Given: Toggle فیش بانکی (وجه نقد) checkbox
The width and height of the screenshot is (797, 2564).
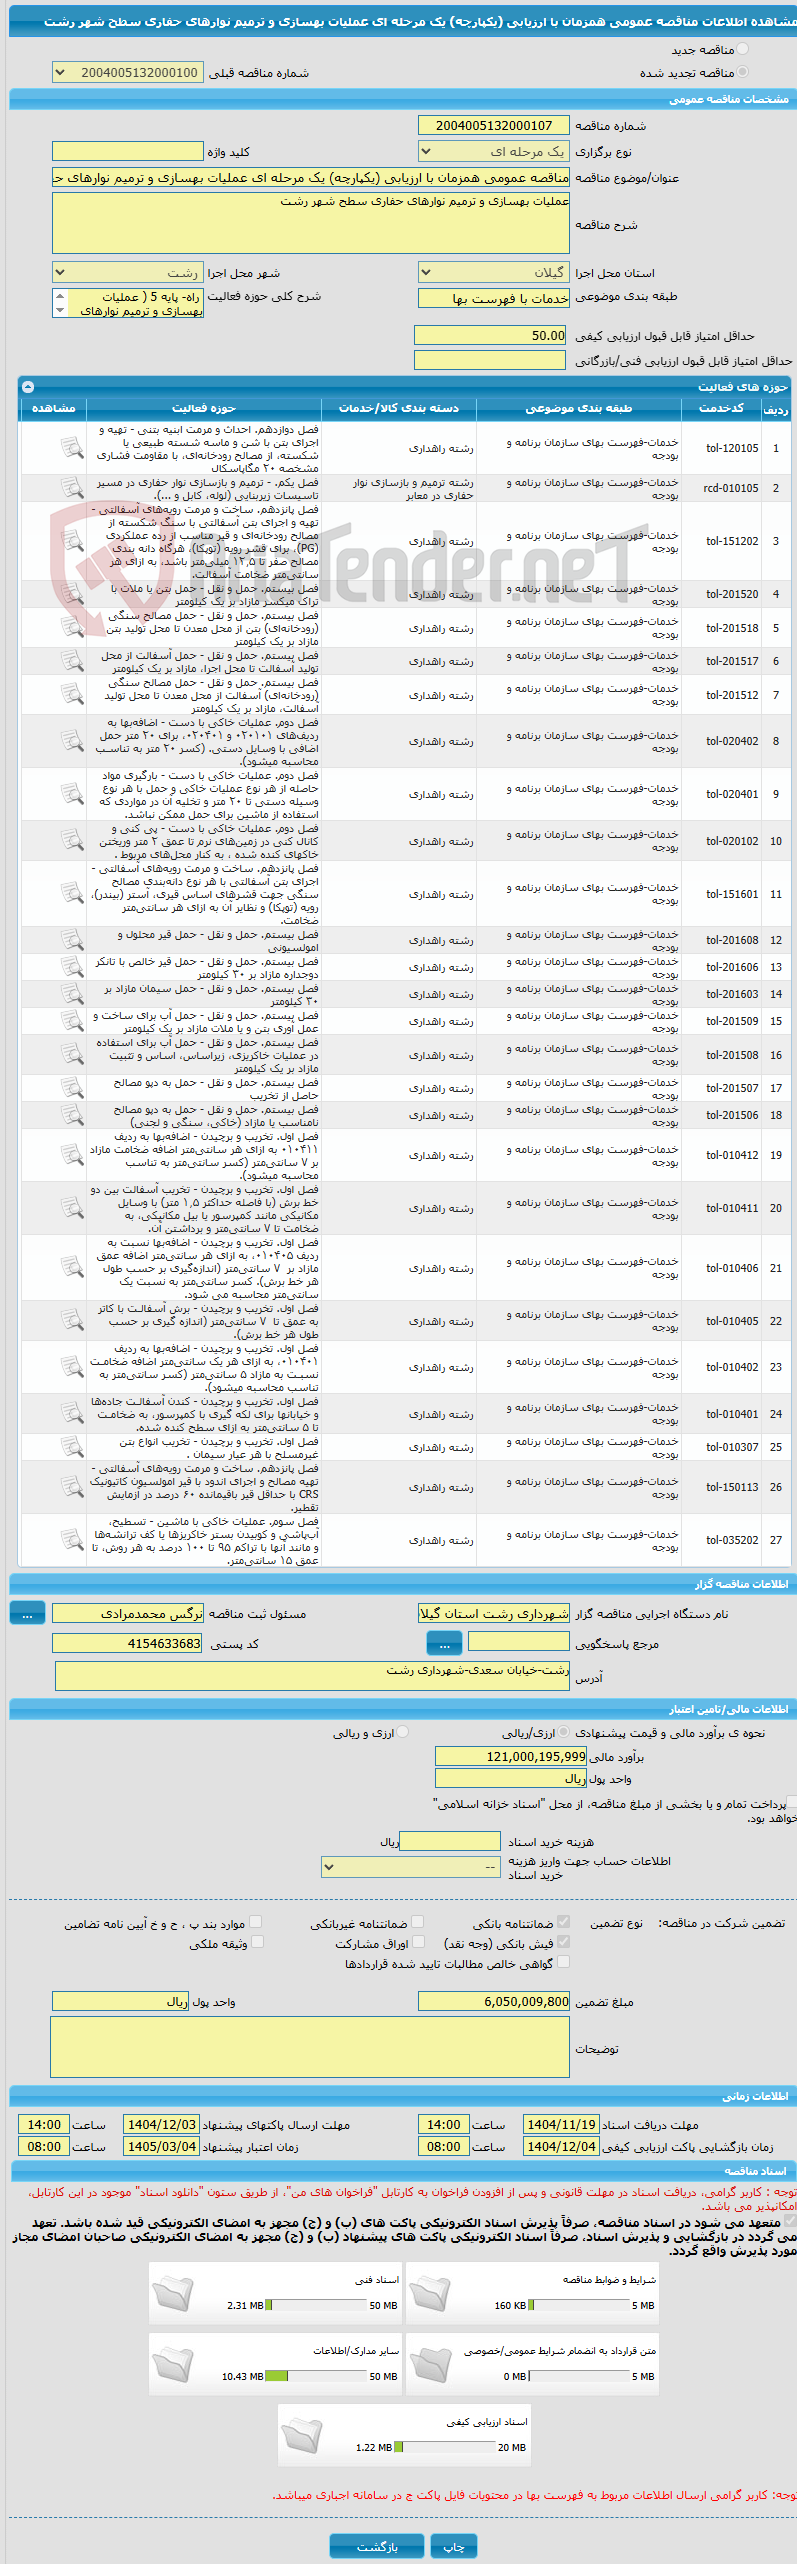Looking at the screenshot, I should tap(563, 1941).
